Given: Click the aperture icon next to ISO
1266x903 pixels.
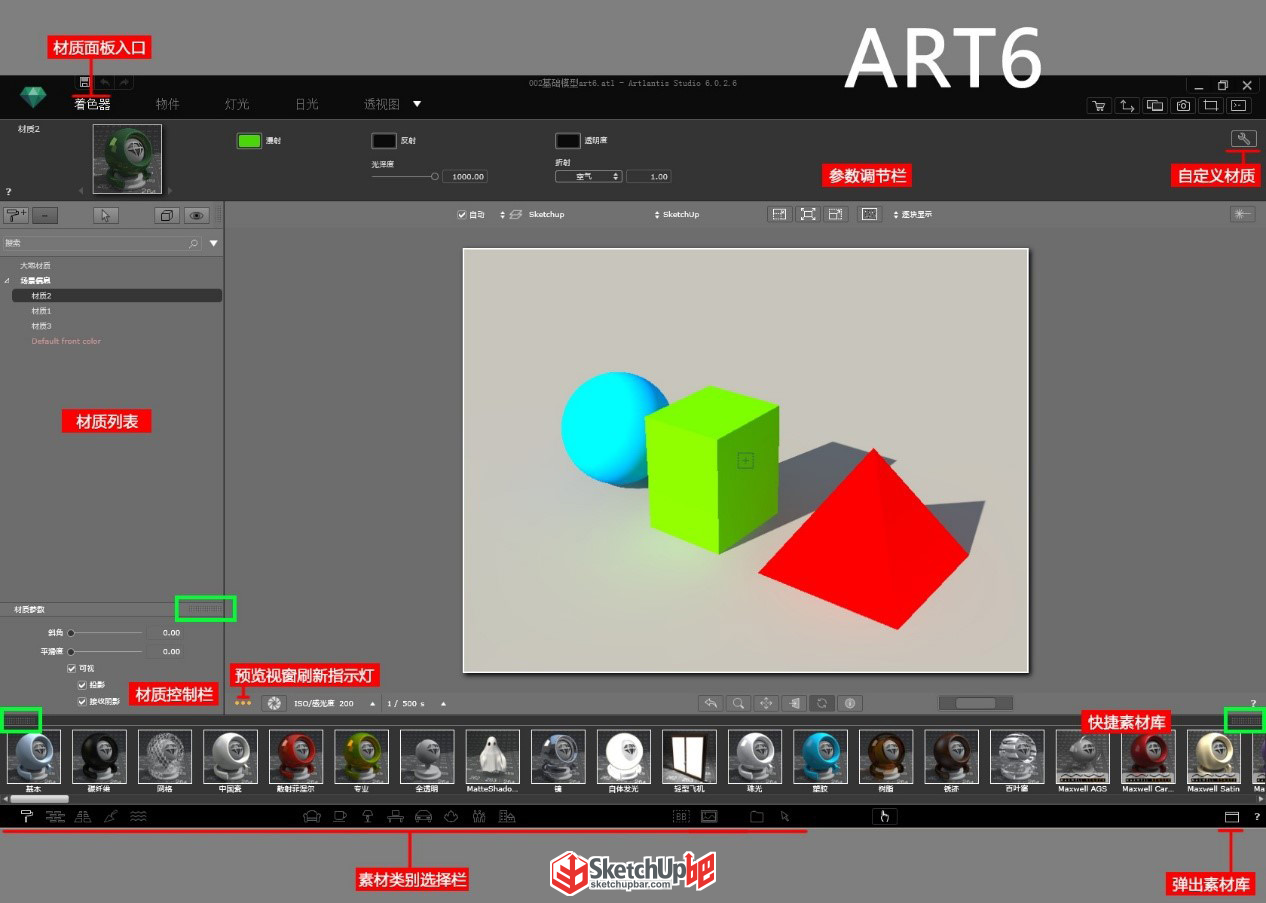Looking at the screenshot, I should click(273, 704).
